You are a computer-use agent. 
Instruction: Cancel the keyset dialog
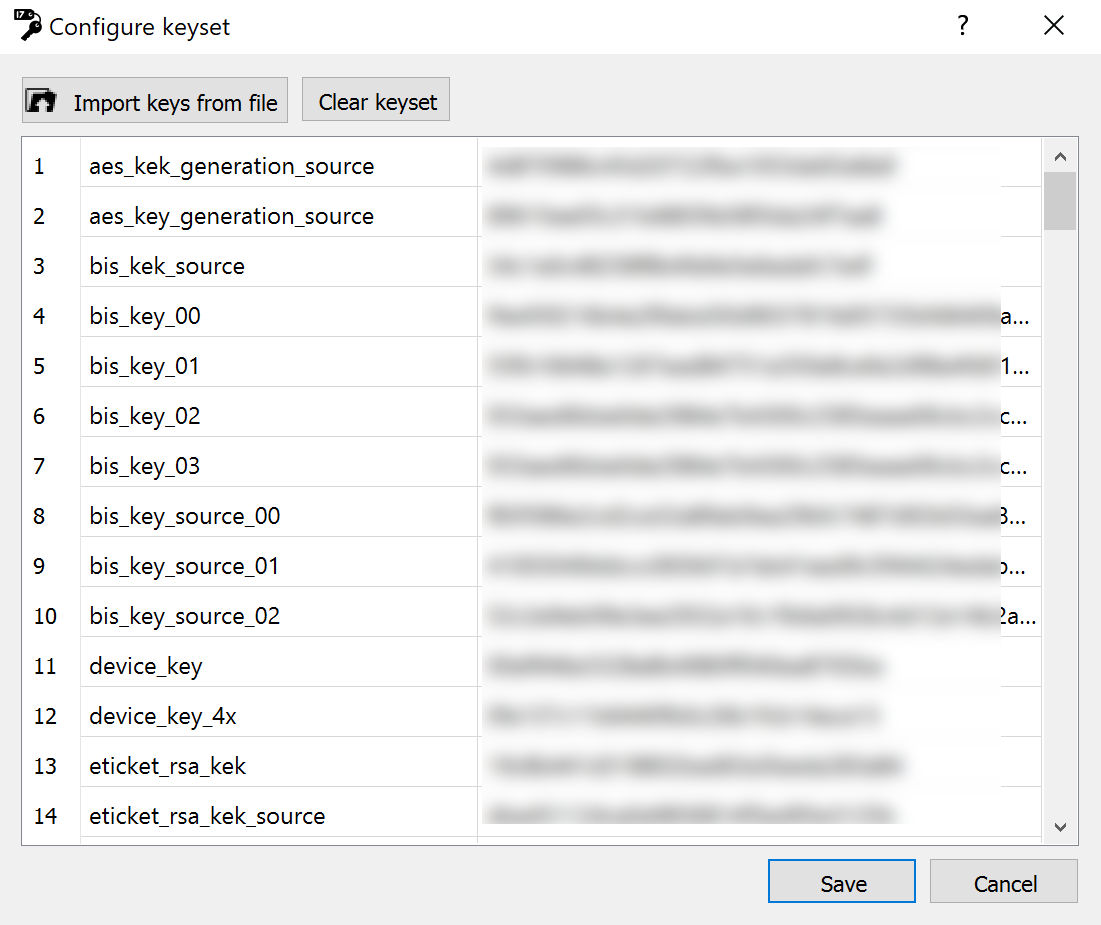(1004, 882)
